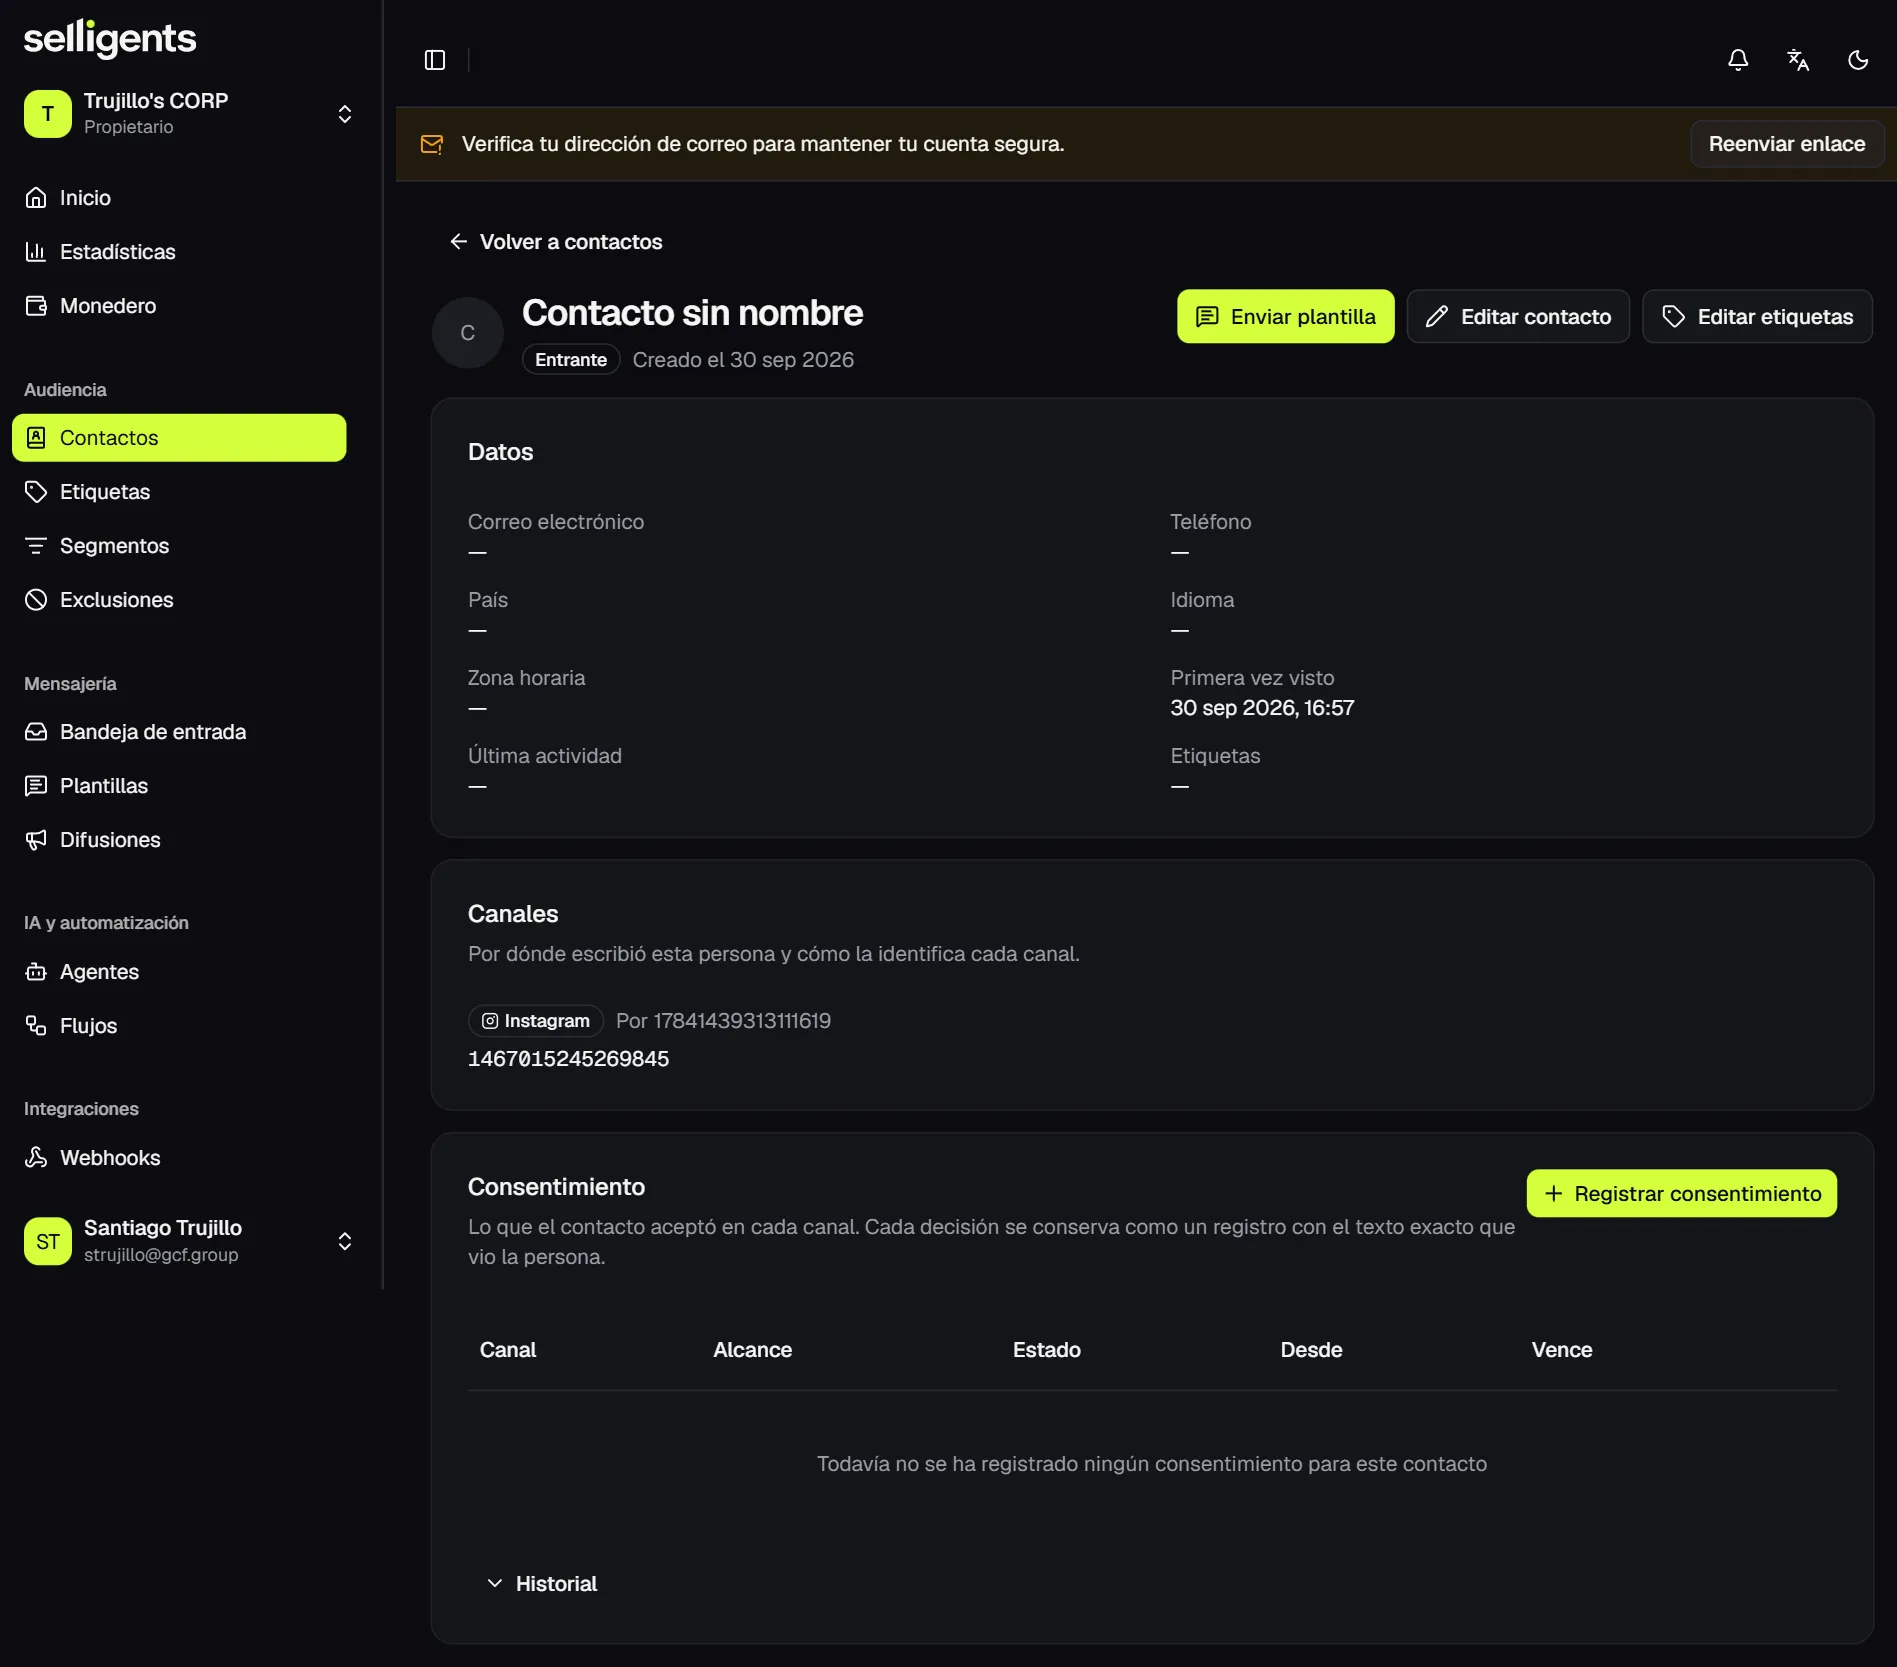Click Editar contacto button
This screenshot has height=1667, width=1897.
(x=1518, y=316)
